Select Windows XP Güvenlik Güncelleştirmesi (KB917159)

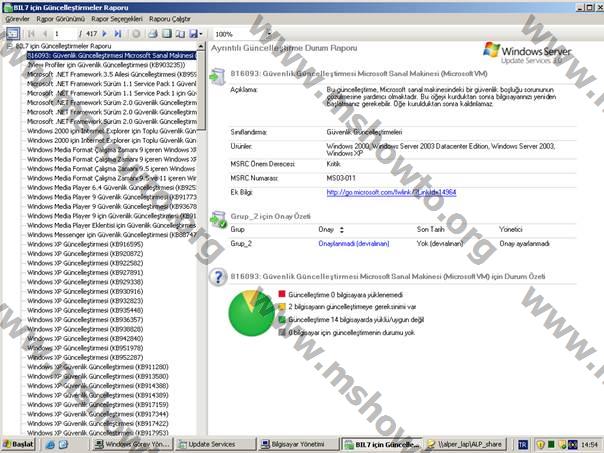97,404
